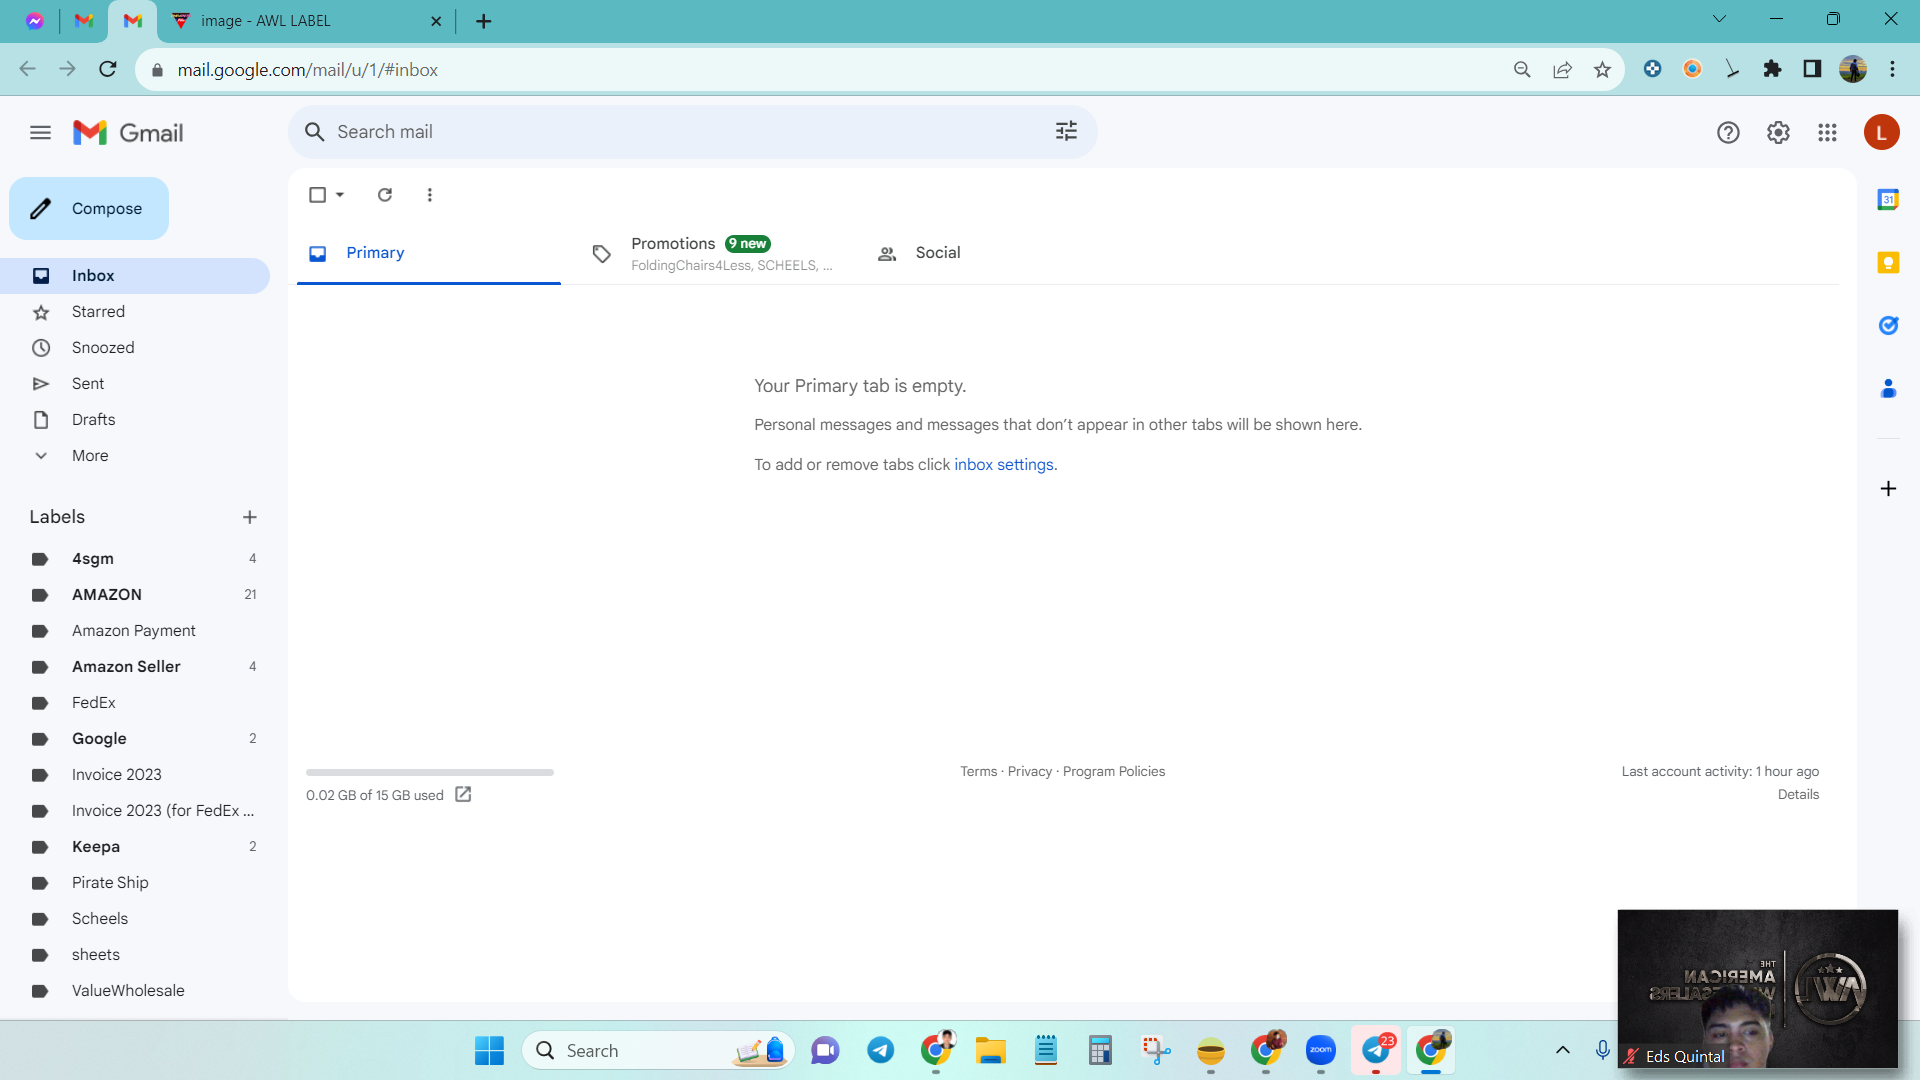Open Gmail support help icon
This screenshot has height=1080, width=1920.
click(x=1728, y=133)
